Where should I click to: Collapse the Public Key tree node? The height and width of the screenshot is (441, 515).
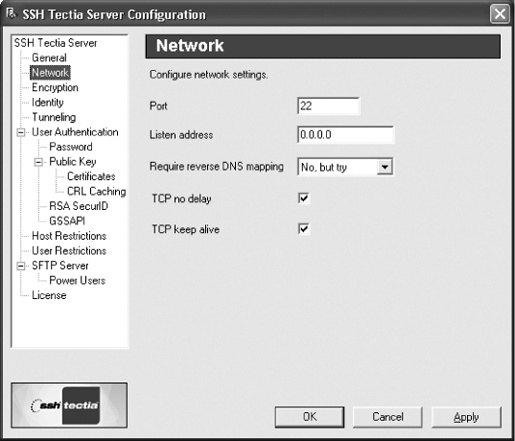(38, 162)
